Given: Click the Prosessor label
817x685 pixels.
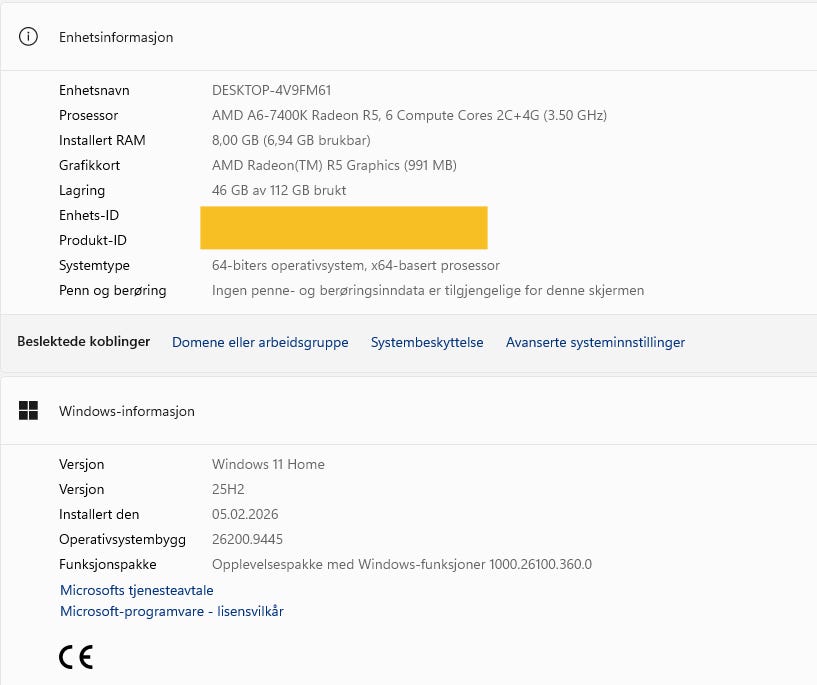Looking at the screenshot, I should [88, 115].
